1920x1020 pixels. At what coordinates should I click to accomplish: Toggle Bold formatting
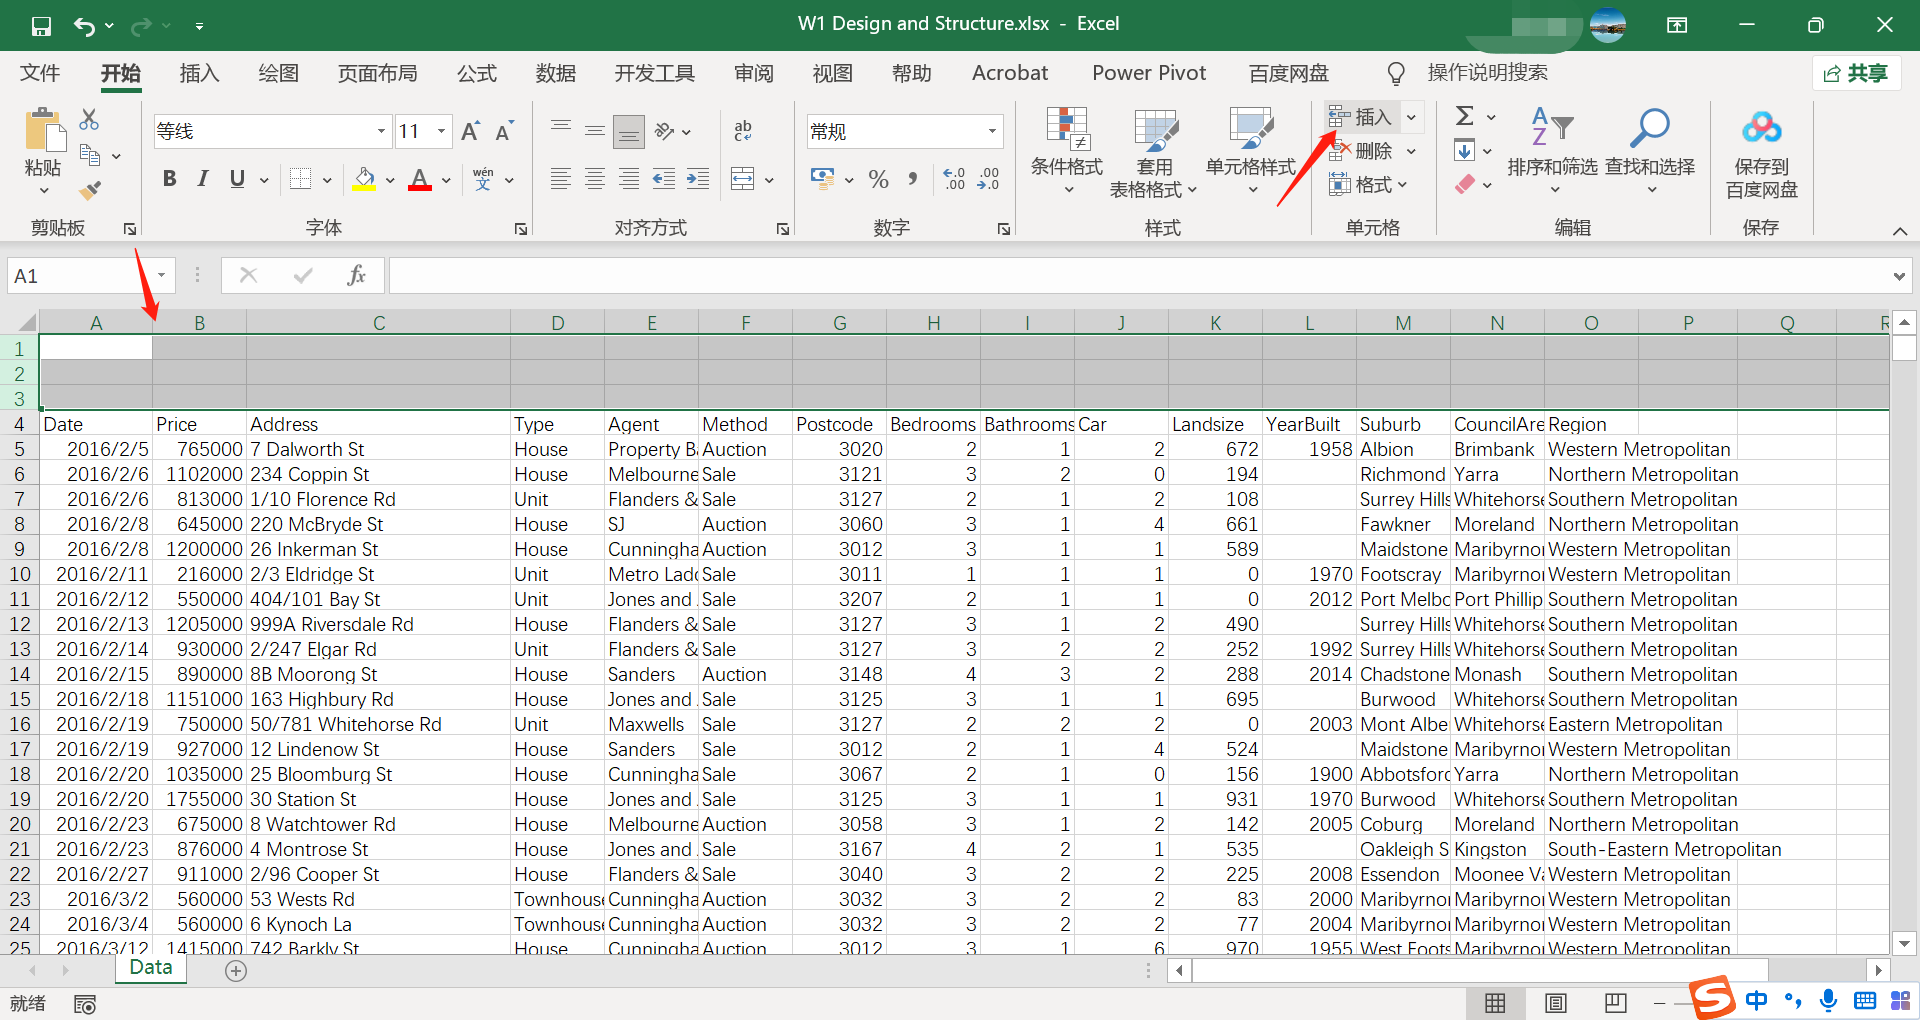(170, 179)
